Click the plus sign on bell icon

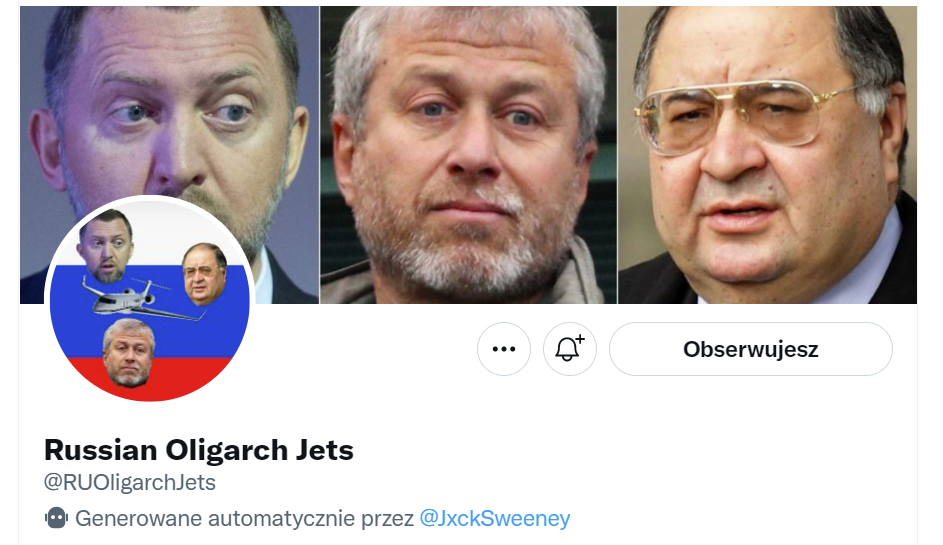580,340
